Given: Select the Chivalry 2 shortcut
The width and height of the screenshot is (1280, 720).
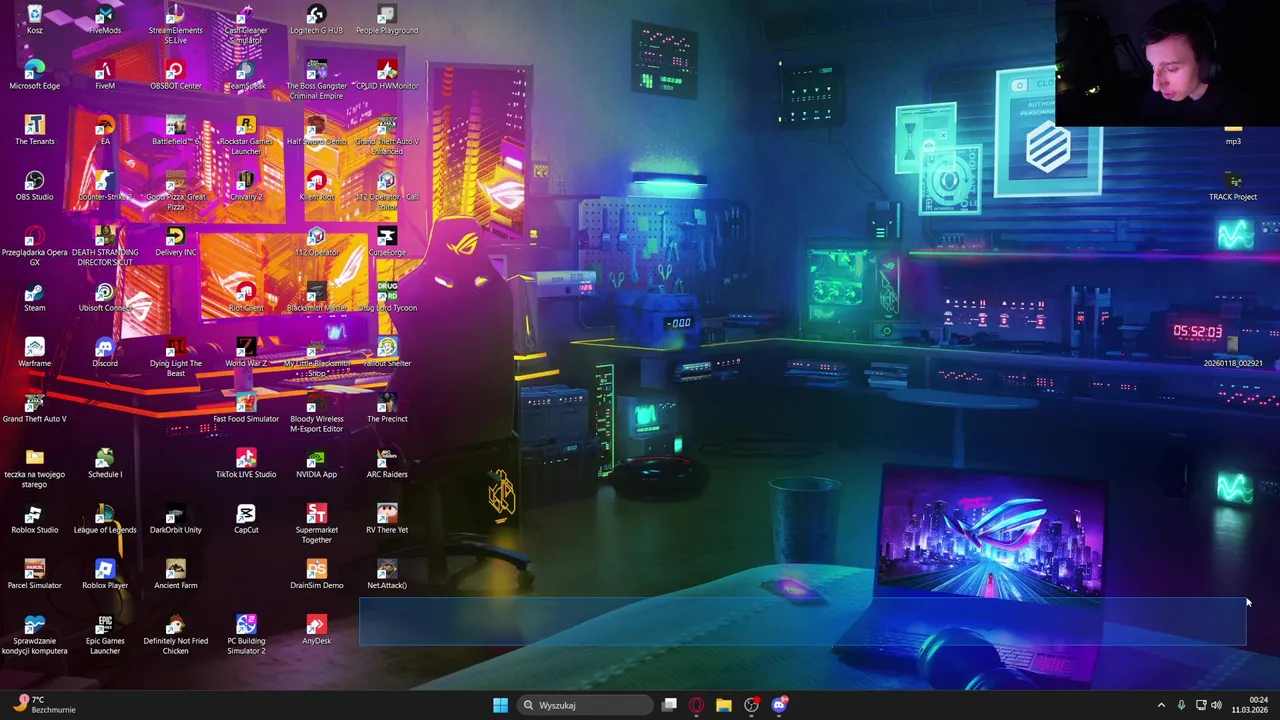Looking at the screenshot, I should 246,186.
